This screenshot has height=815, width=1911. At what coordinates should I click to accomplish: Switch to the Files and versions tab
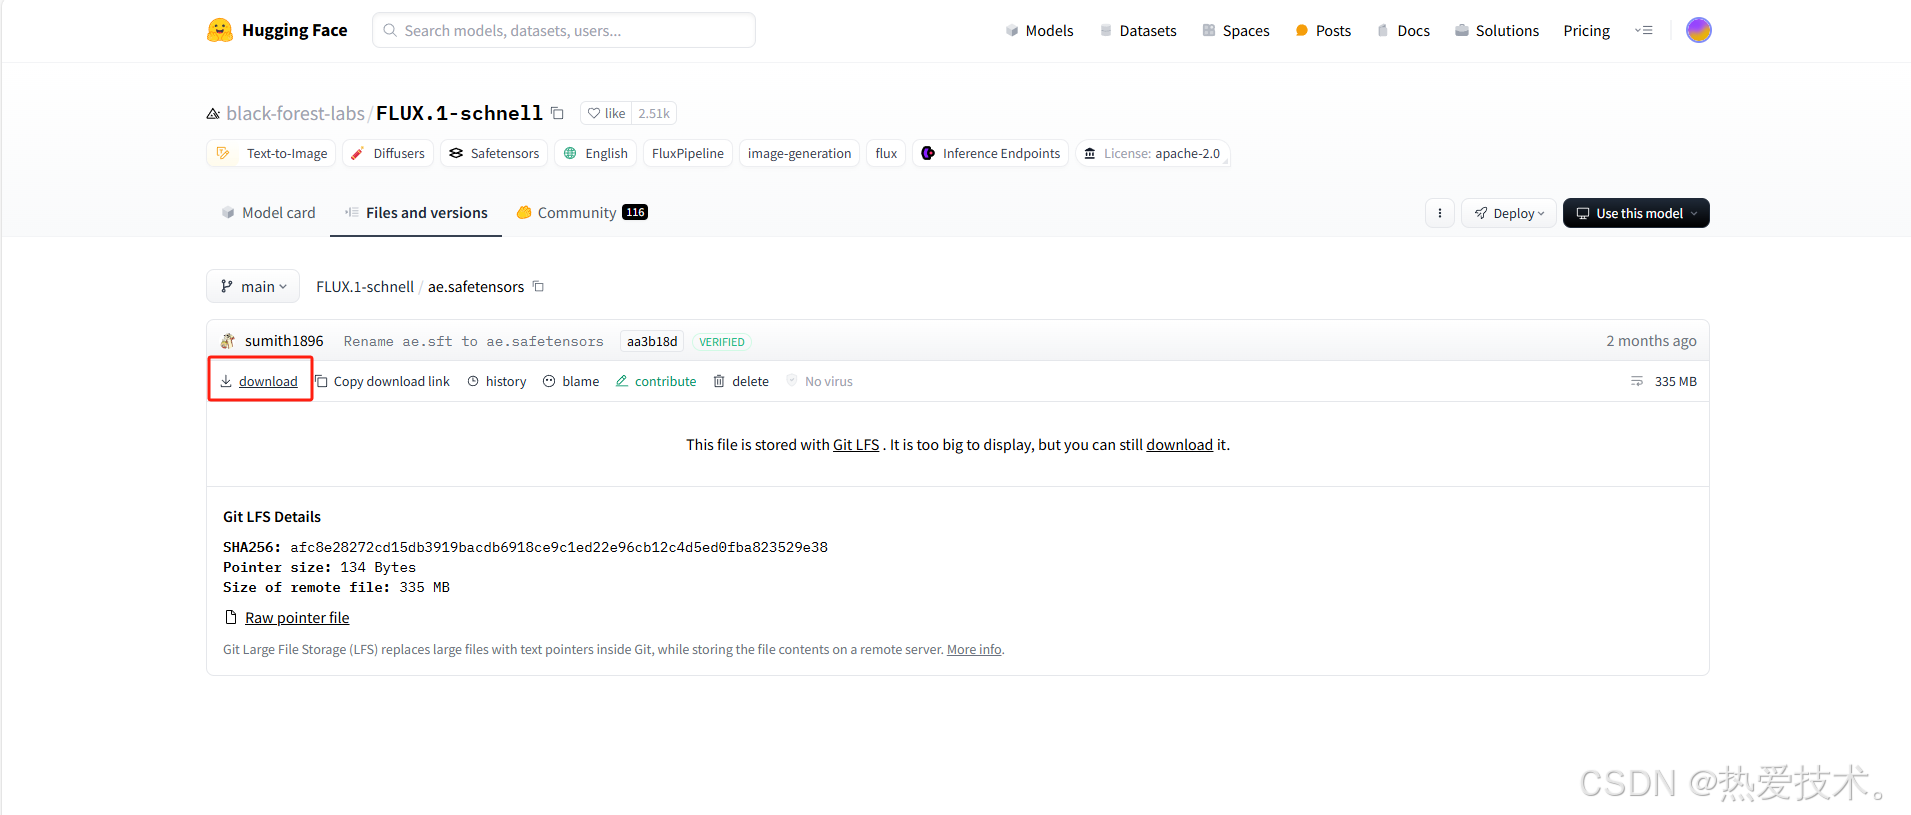(x=416, y=213)
